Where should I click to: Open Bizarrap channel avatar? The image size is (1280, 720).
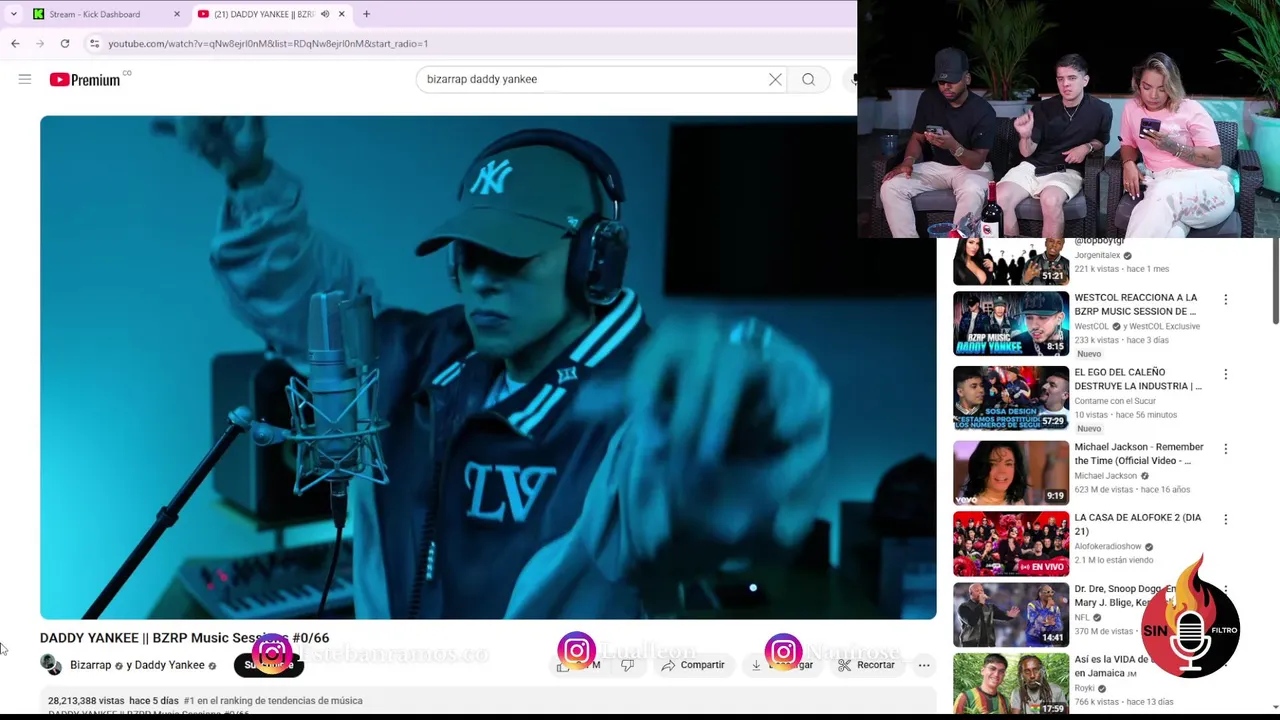pyautogui.click(x=50, y=665)
